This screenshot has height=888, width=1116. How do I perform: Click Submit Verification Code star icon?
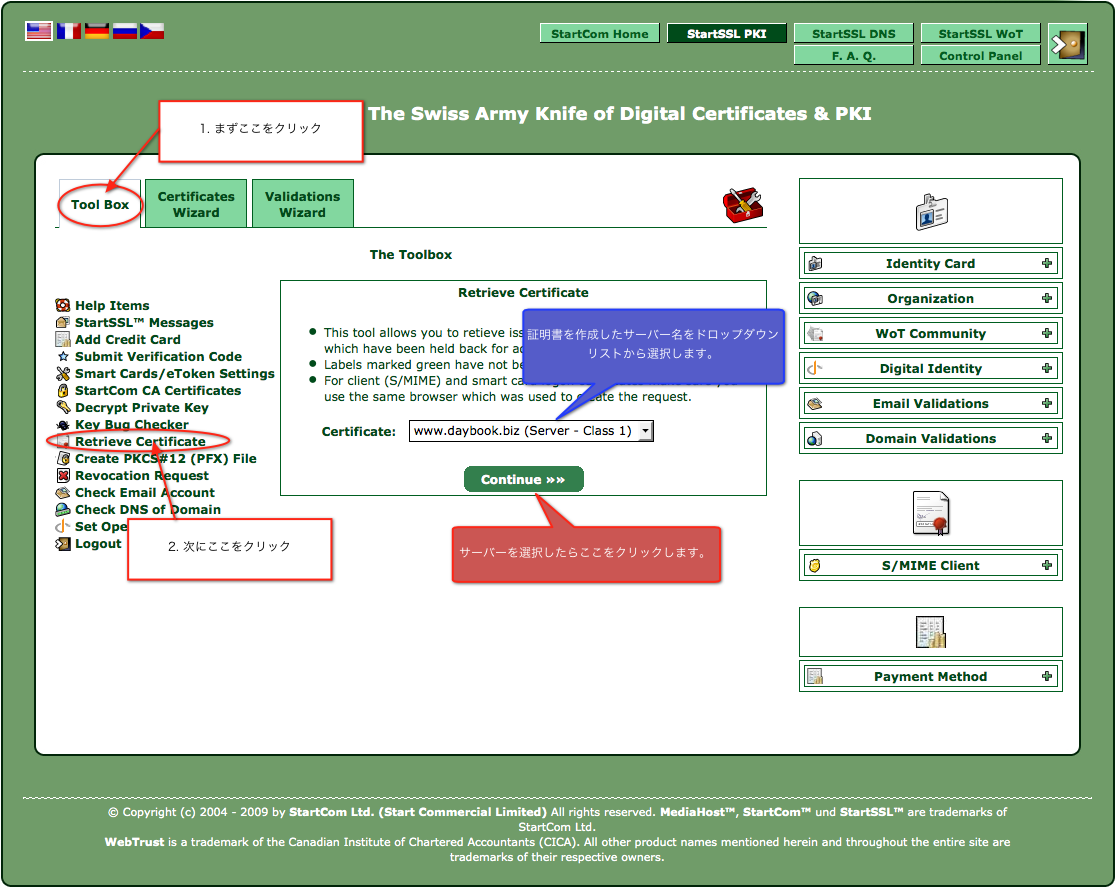[x=63, y=356]
